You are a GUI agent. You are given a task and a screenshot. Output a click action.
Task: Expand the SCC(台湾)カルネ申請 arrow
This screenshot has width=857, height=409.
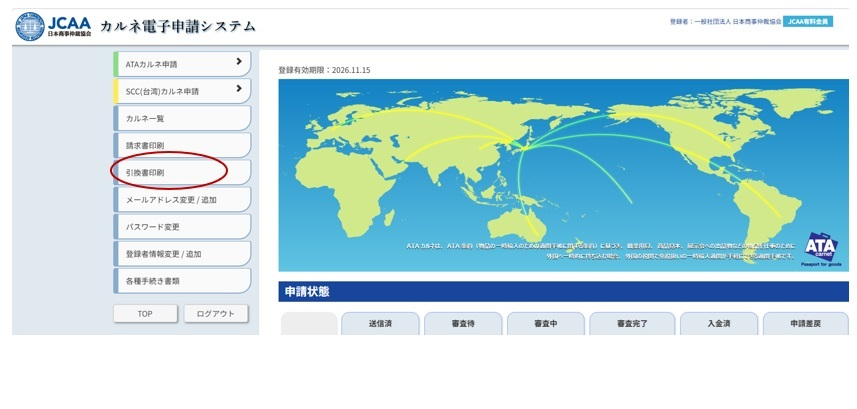(238, 90)
